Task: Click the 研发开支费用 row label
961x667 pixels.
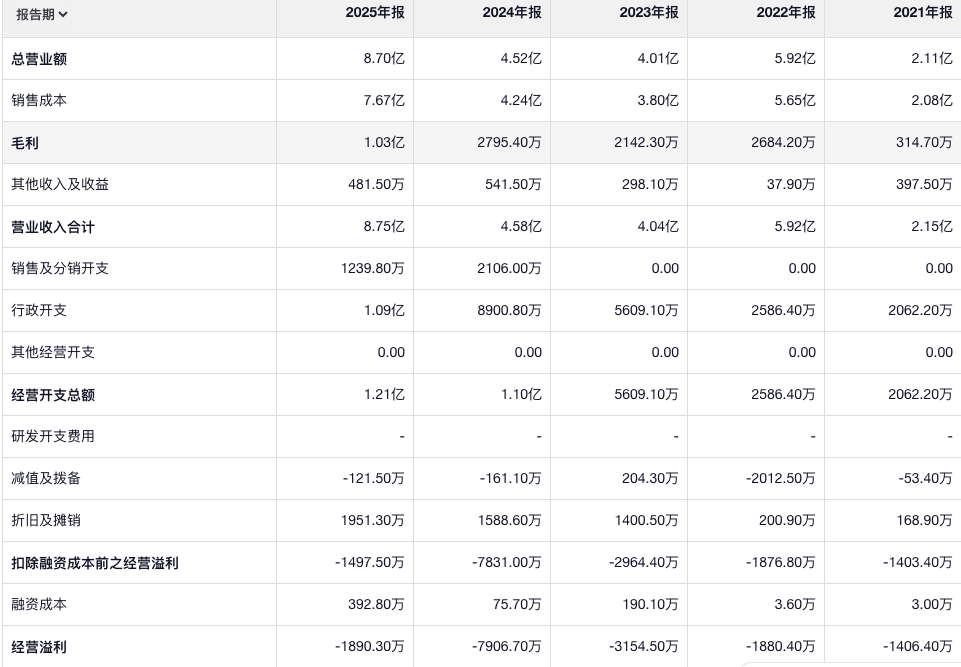Action: [x=53, y=437]
